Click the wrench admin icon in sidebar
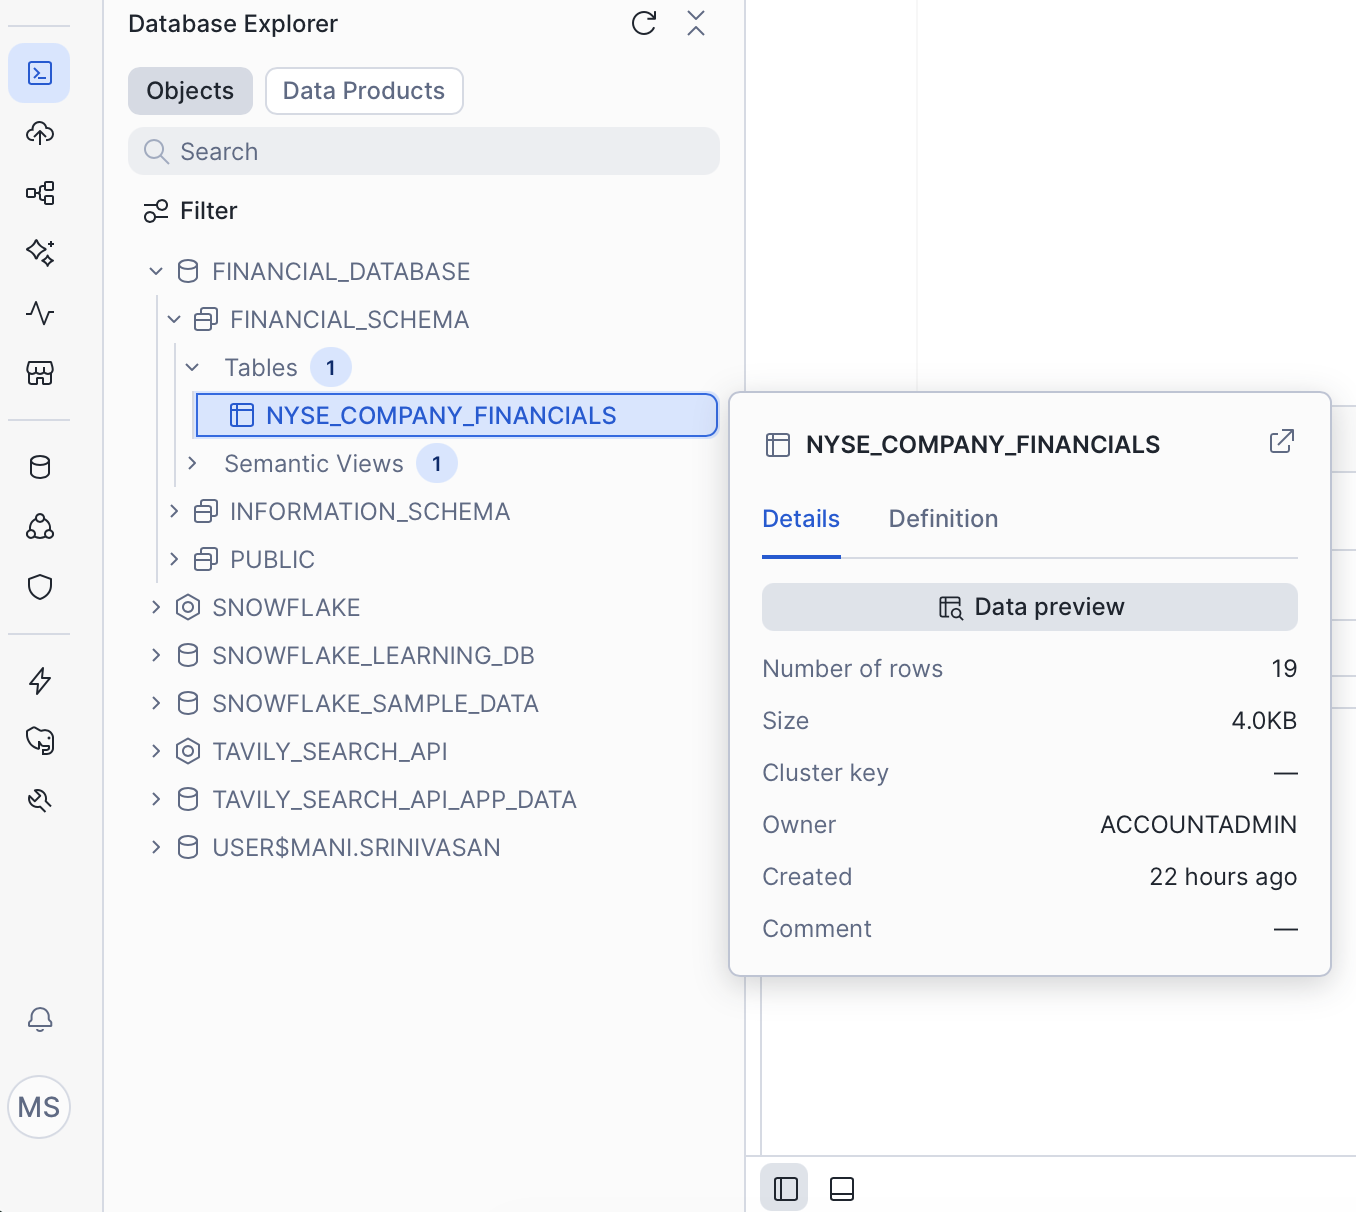The width and height of the screenshot is (1356, 1212). pos(39,799)
